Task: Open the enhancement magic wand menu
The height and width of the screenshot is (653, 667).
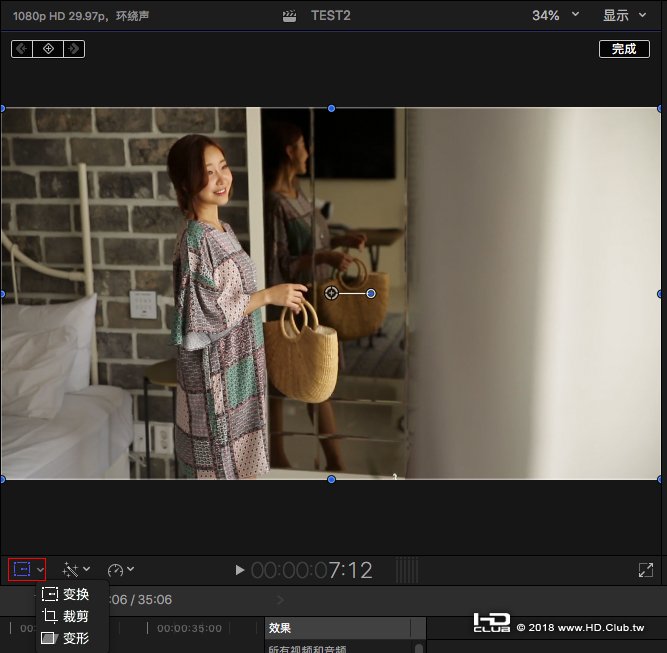Action: (70, 570)
